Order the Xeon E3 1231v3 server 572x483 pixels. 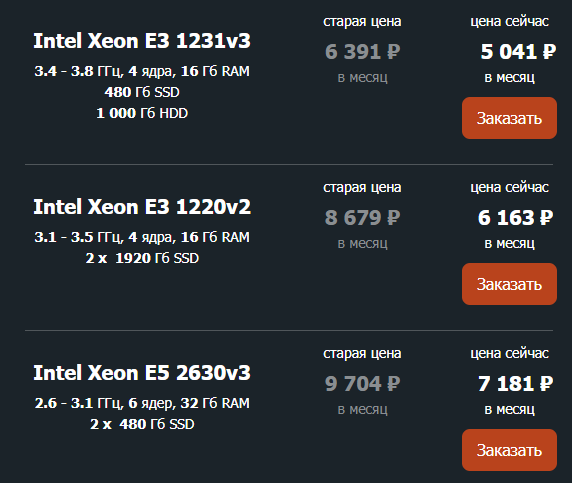click(x=509, y=118)
